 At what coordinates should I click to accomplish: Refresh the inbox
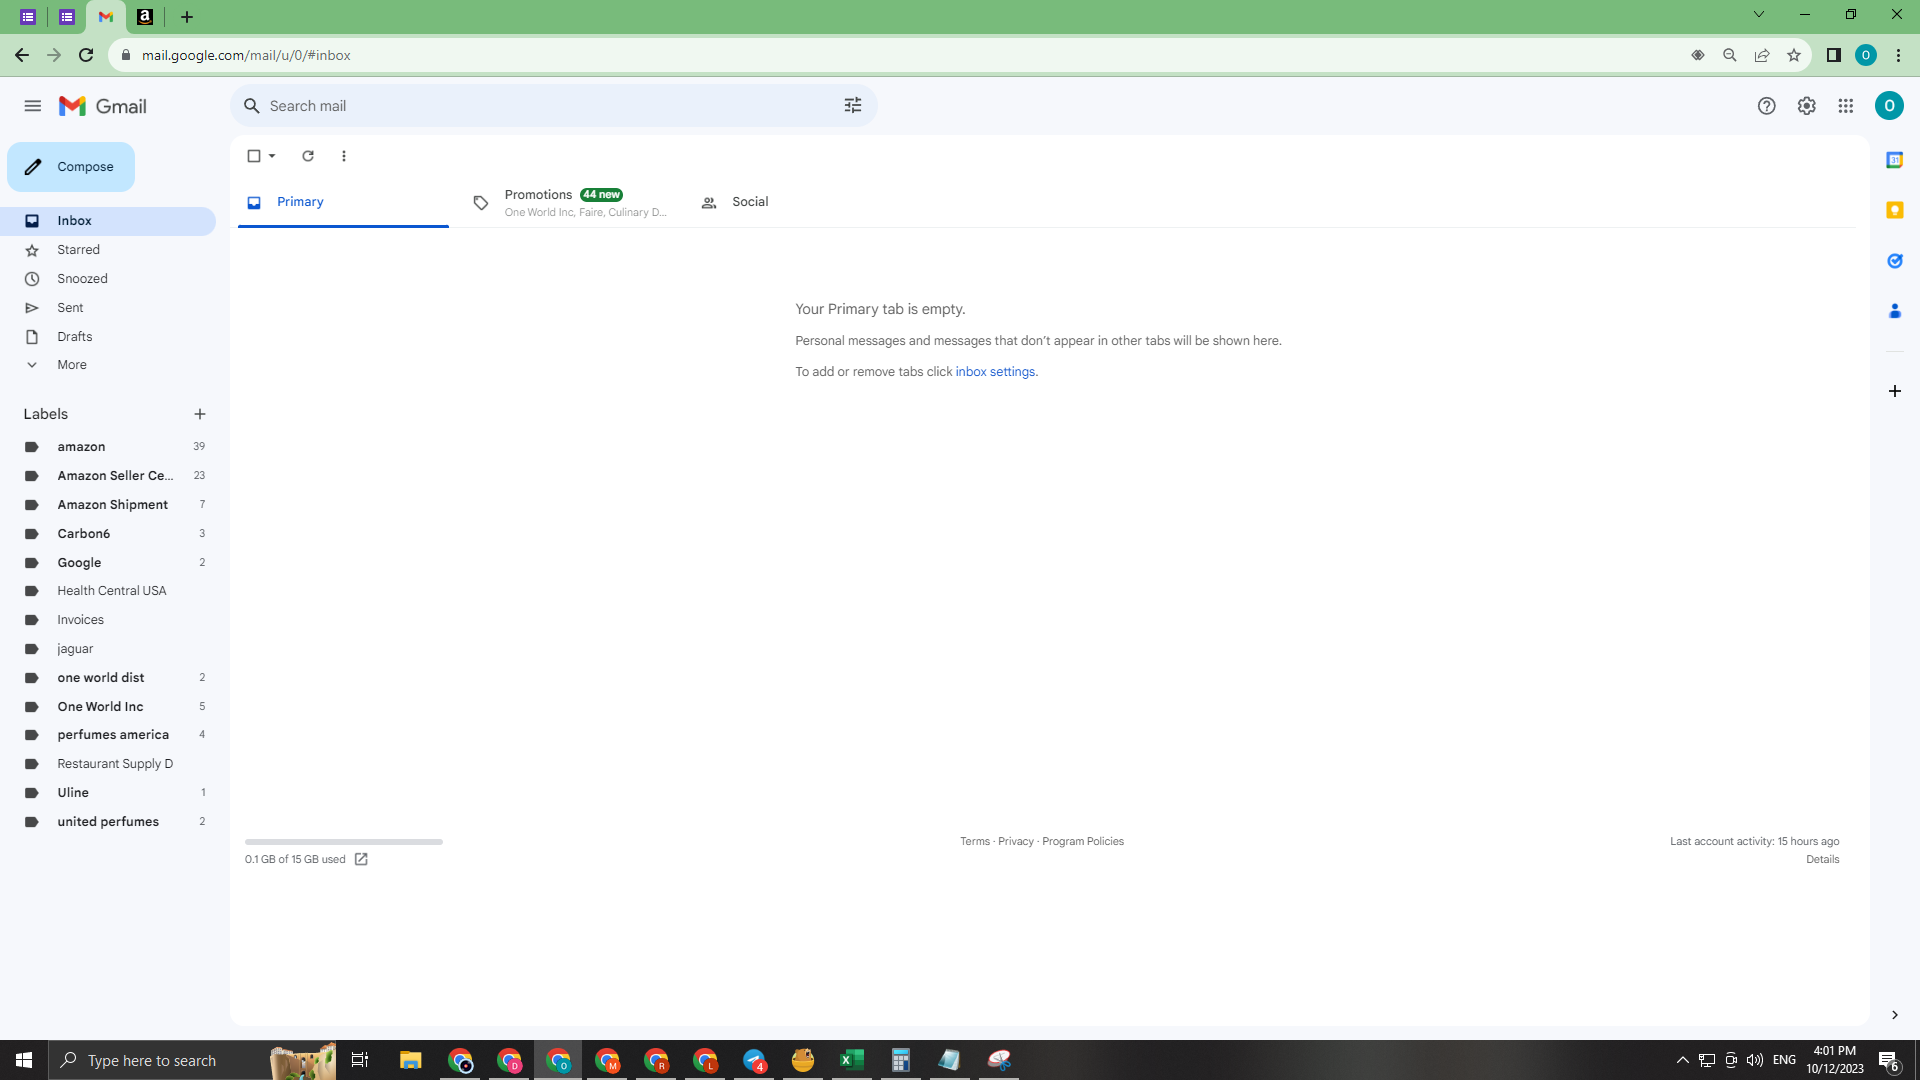pos(308,156)
